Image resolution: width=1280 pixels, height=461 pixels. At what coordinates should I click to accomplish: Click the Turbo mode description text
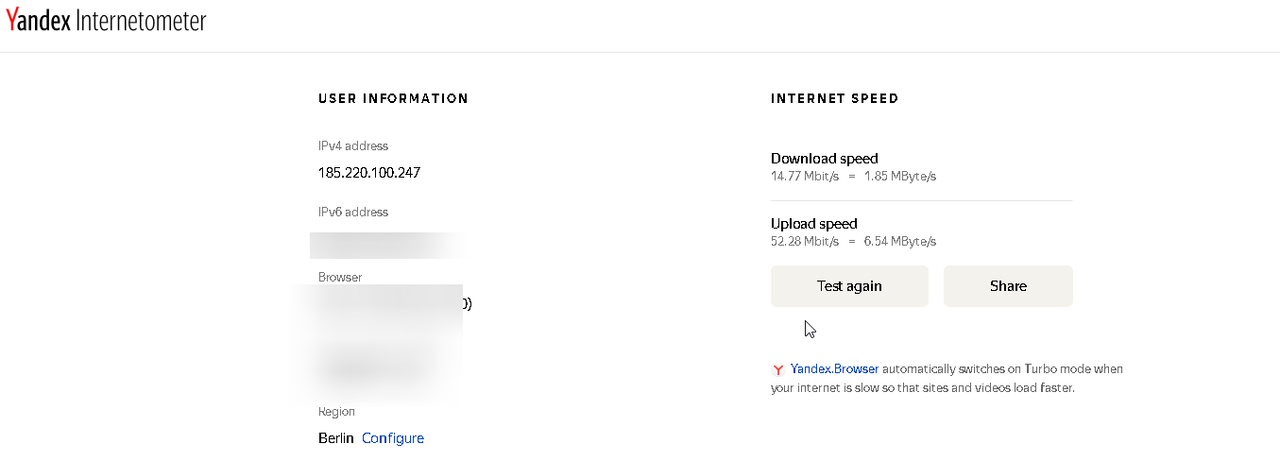click(947, 378)
